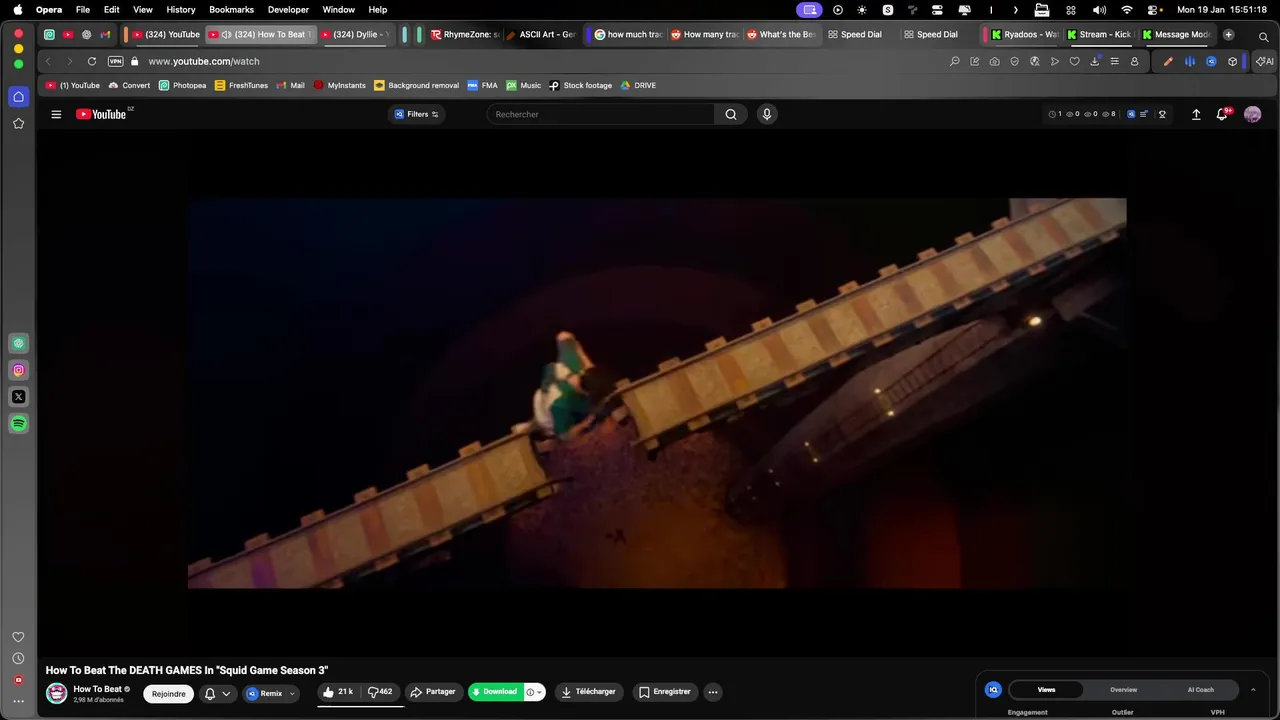Start voice search with microphone icon
1280x720 pixels.
767,114
